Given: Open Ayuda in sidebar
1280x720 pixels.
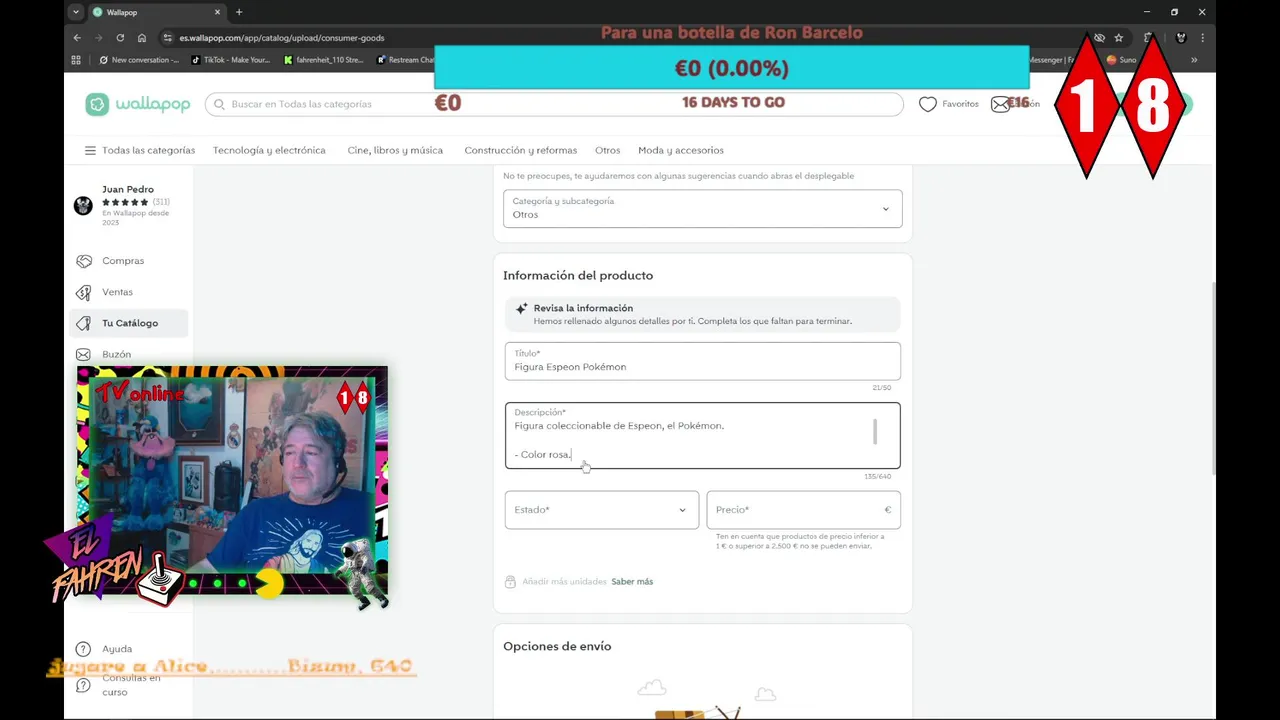Looking at the screenshot, I should pos(117,649).
